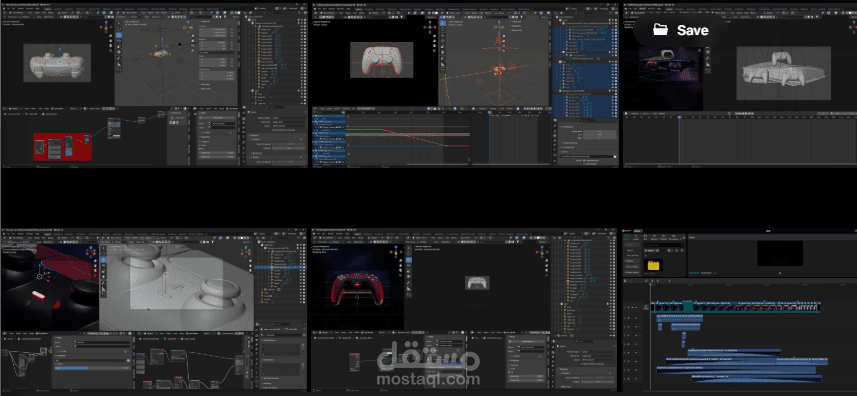
Task: Select the Annotate tool in top-right Blender window
Action: coord(708,58)
